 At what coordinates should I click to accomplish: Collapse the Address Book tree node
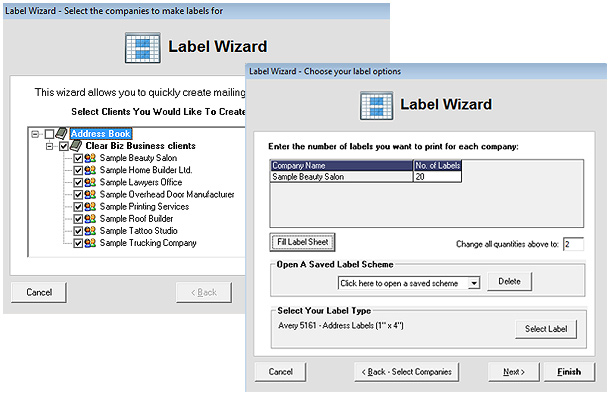[35, 134]
